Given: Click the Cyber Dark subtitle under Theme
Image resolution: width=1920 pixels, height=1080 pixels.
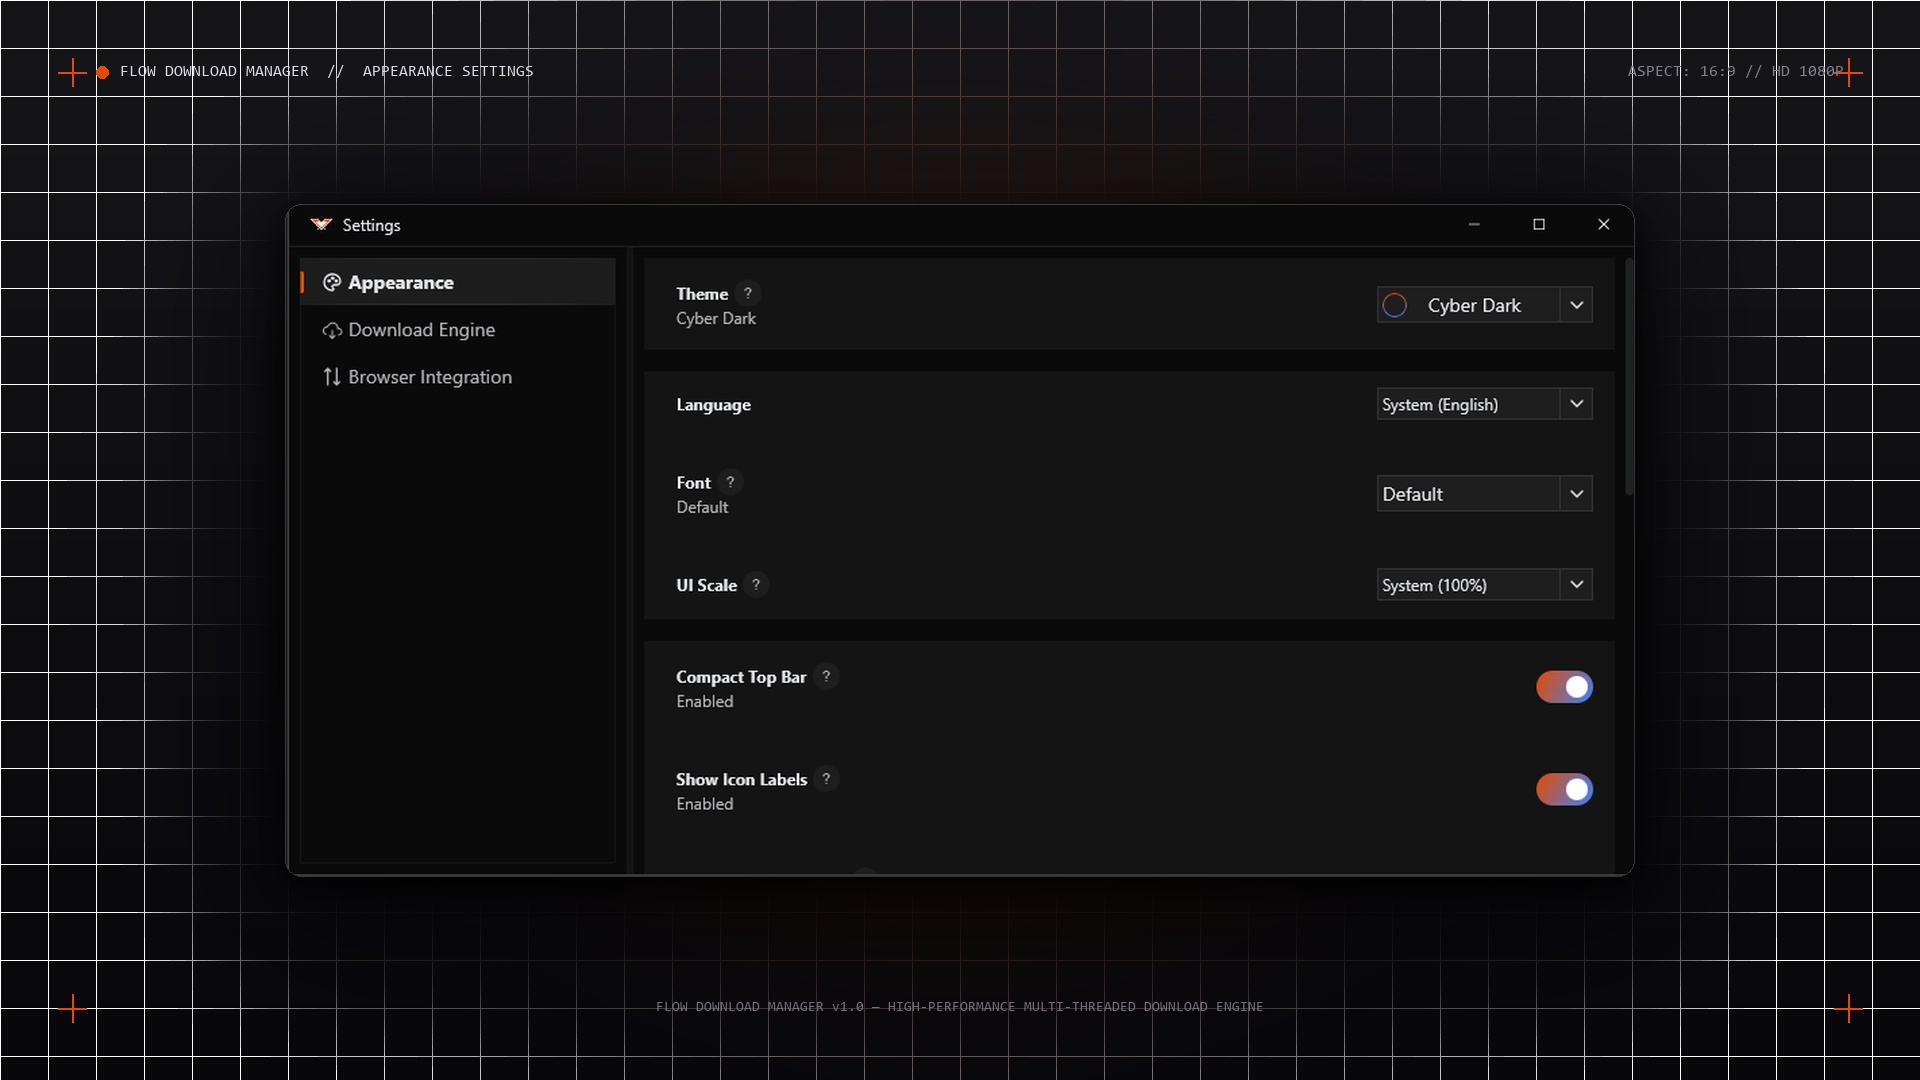Looking at the screenshot, I should pyautogui.click(x=716, y=319).
